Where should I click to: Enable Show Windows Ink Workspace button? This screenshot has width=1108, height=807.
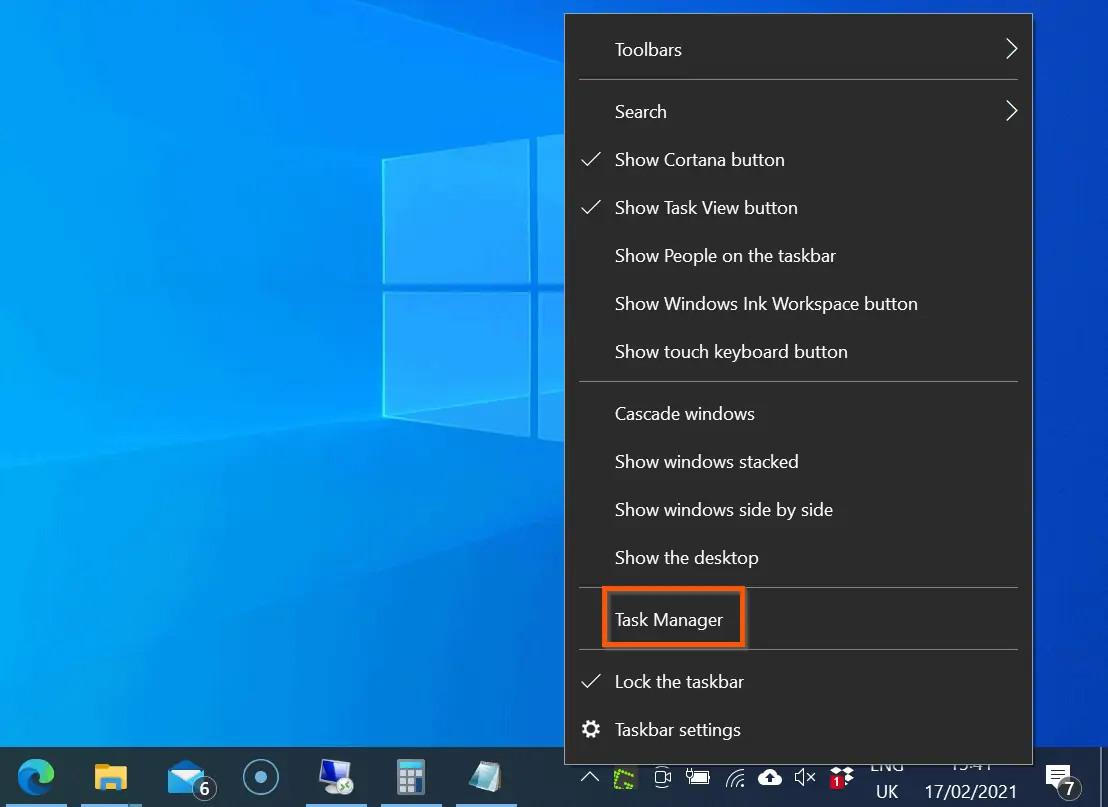coord(798,304)
